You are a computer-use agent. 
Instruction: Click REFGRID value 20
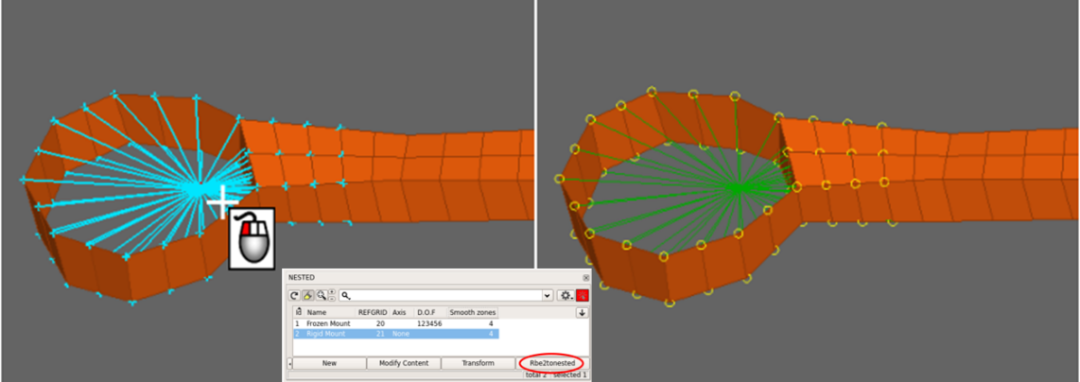(380, 323)
